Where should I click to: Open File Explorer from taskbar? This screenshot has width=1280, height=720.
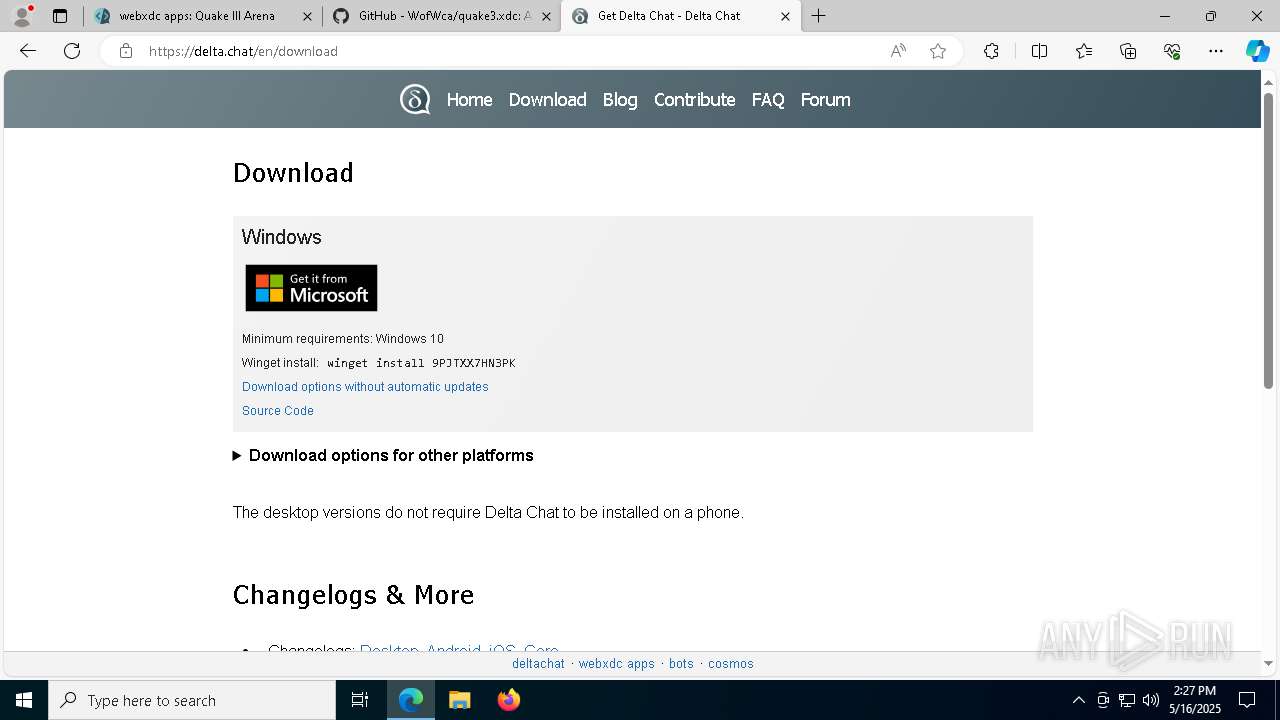point(459,700)
